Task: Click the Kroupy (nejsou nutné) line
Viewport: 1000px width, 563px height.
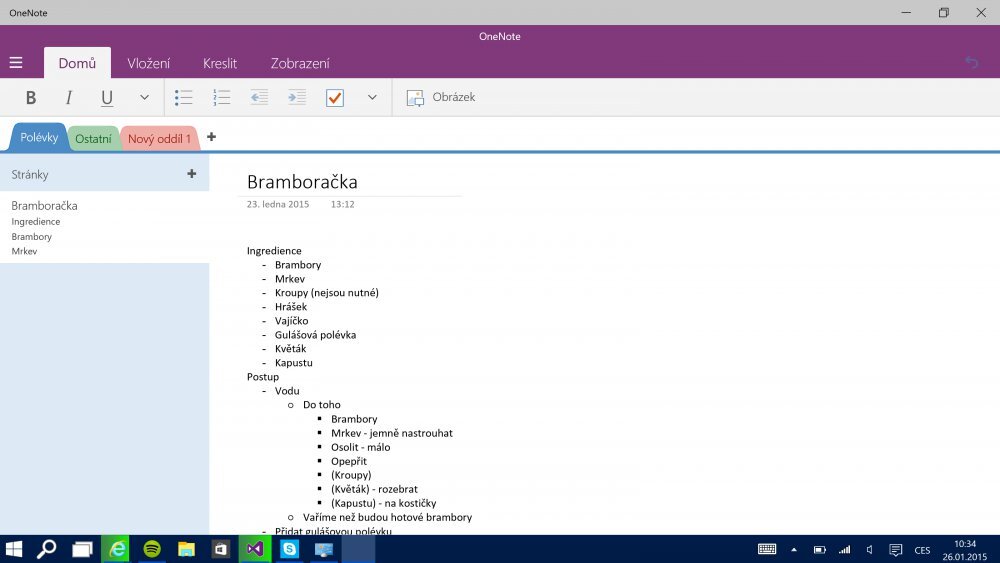Action: point(327,293)
